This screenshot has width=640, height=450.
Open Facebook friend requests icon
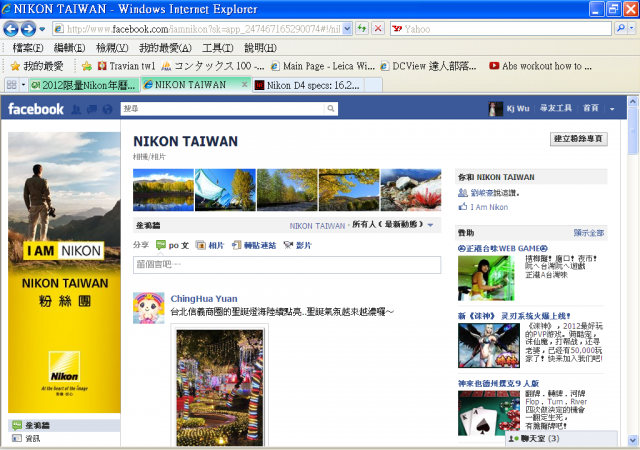pyautogui.click(x=76, y=109)
